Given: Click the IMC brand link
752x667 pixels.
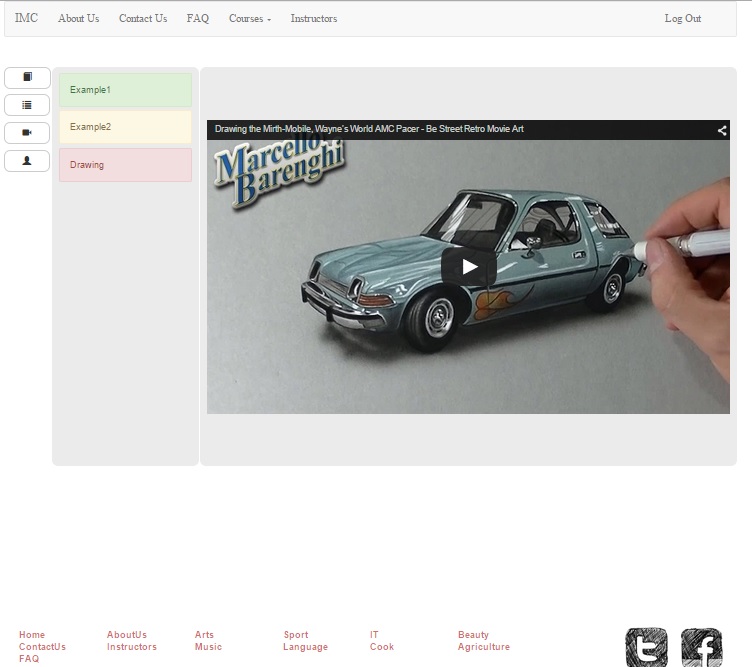Looking at the screenshot, I should click(26, 19).
